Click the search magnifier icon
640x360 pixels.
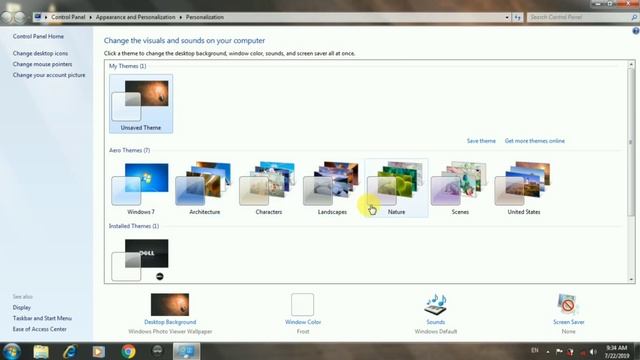pyautogui.click(x=634, y=18)
